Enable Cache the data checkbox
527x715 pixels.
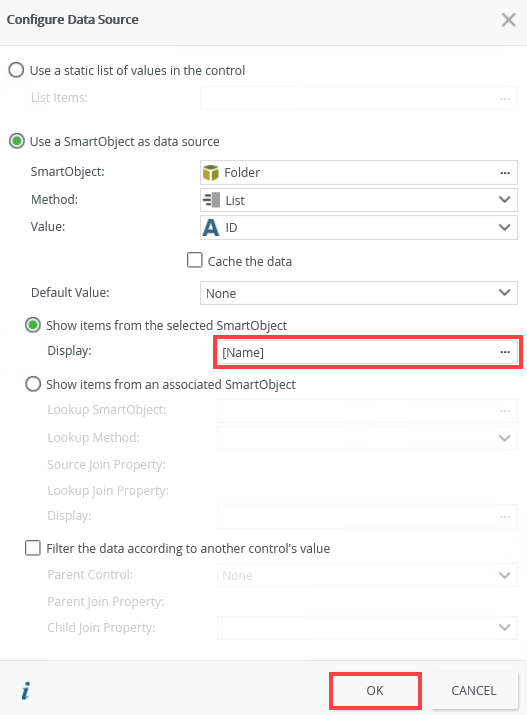(195, 260)
